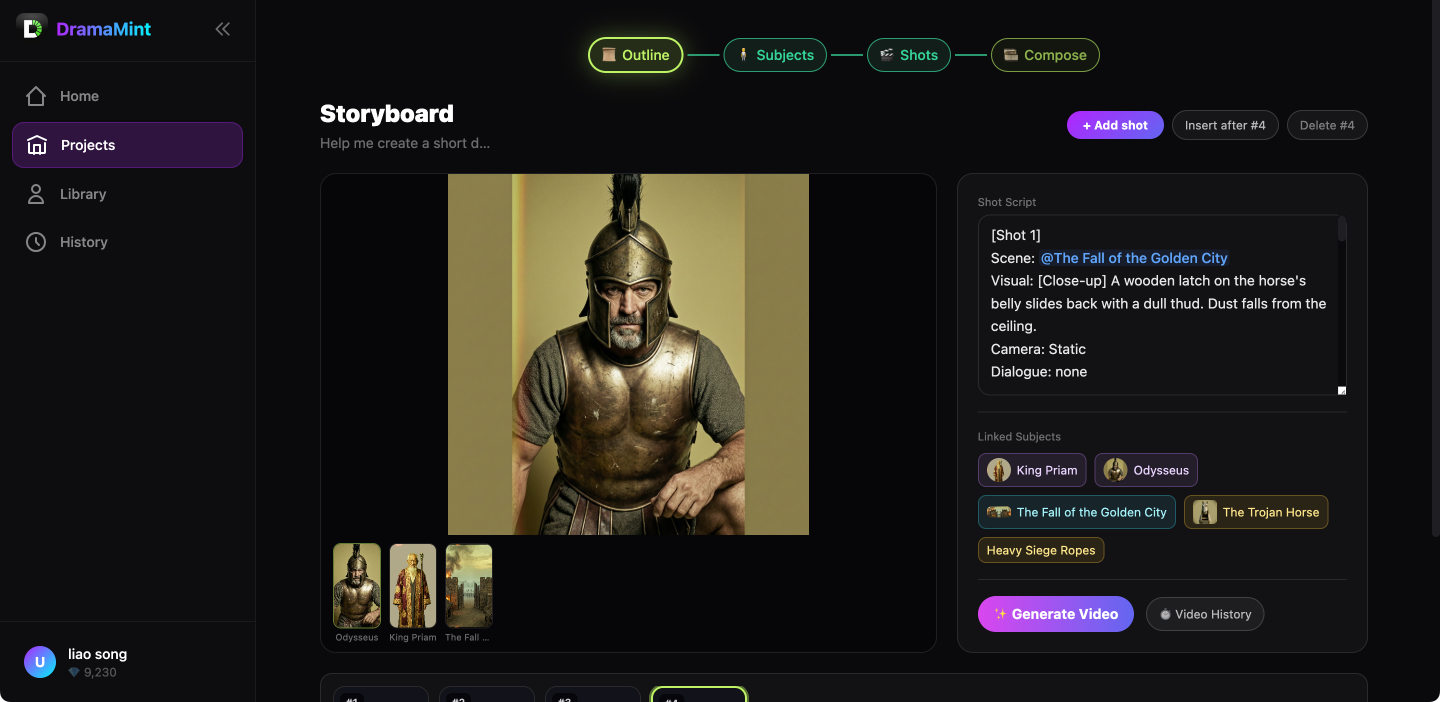Click the Trojan Horse chip thumbnail icon
The width and height of the screenshot is (1440, 702).
click(x=1205, y=512)
